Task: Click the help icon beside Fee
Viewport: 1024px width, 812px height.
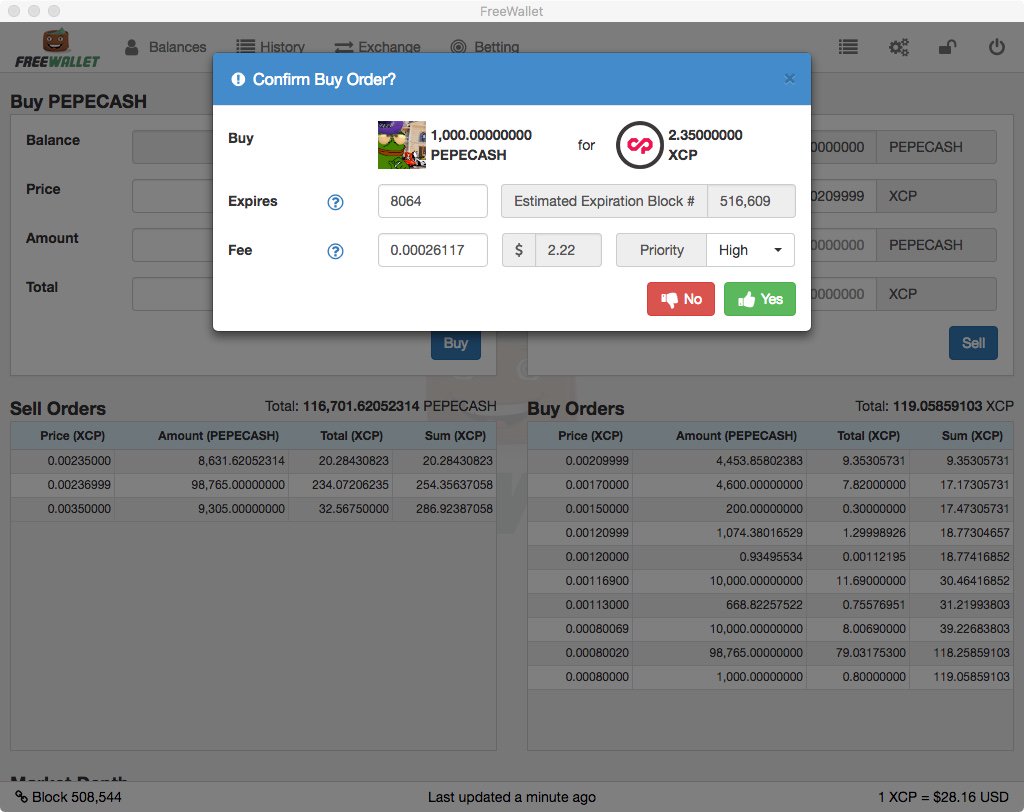Action: click(335, 250)
